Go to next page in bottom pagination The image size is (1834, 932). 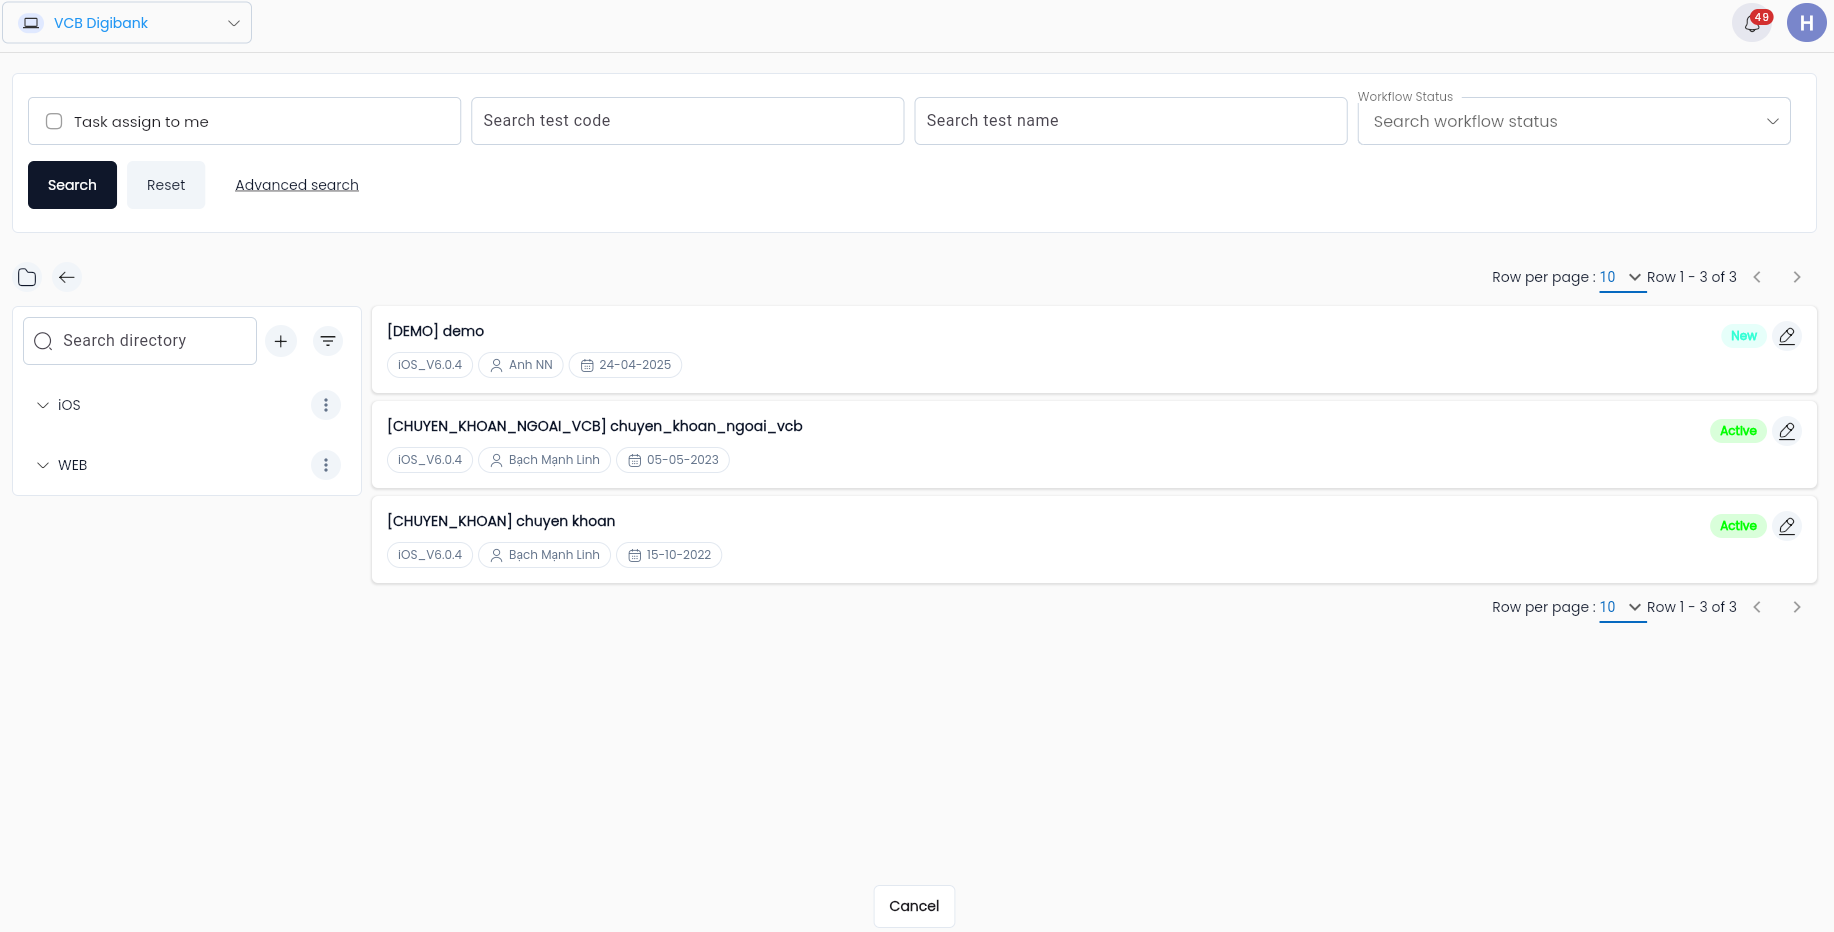point(1797,607)
